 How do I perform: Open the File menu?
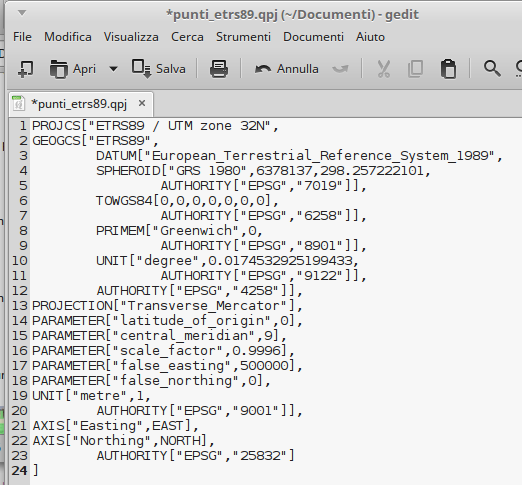coord(22,37)
